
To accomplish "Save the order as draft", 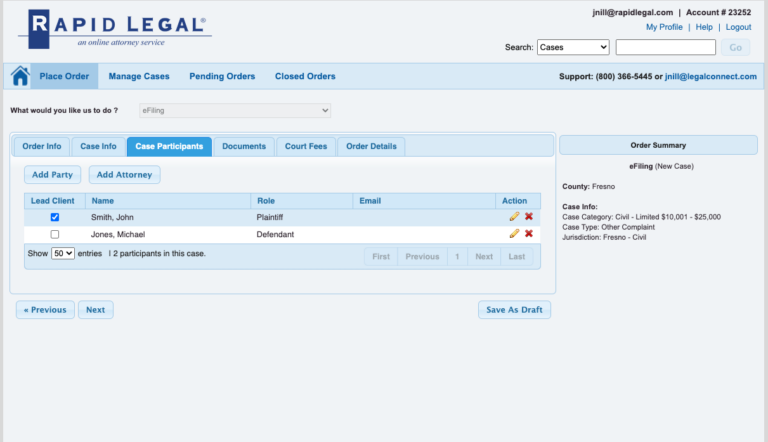I will click(514, 310).
